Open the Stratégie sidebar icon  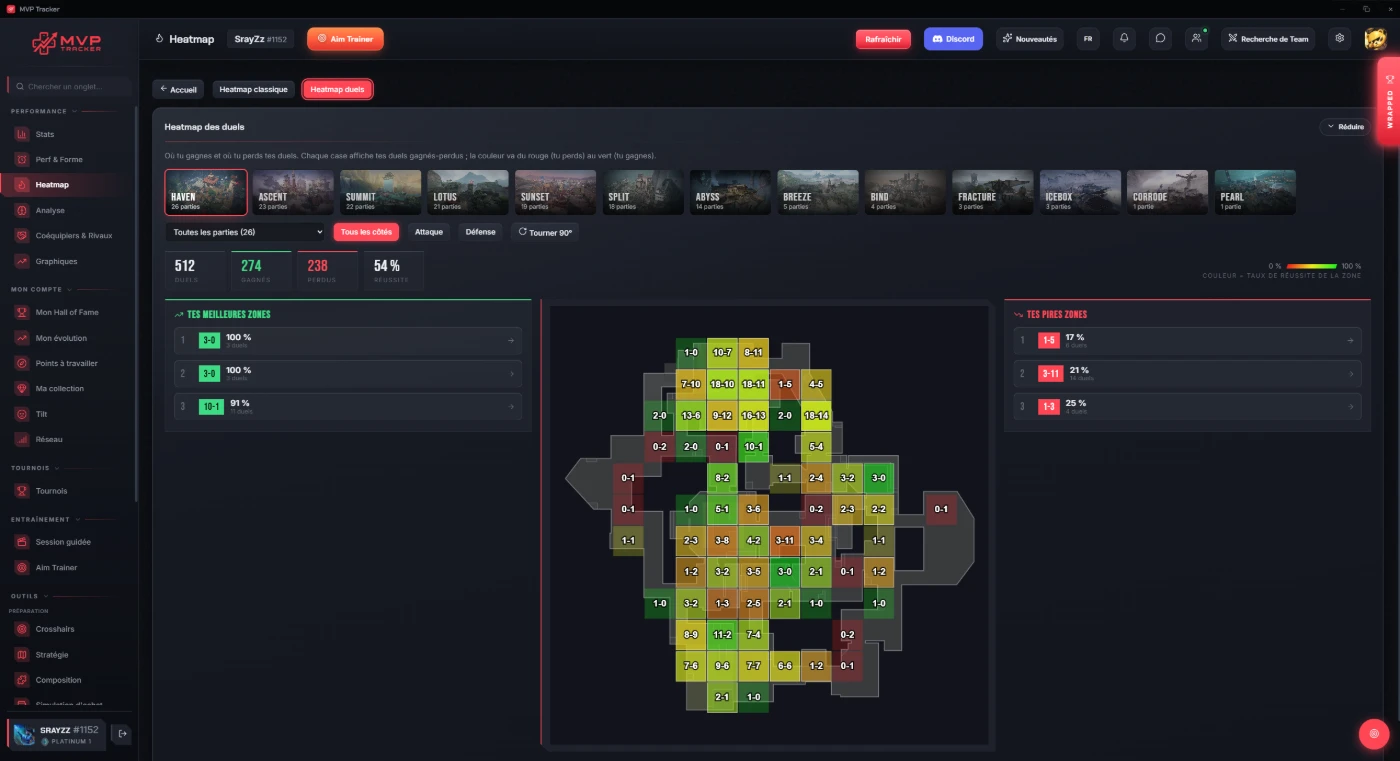click(x=21, y=655)
